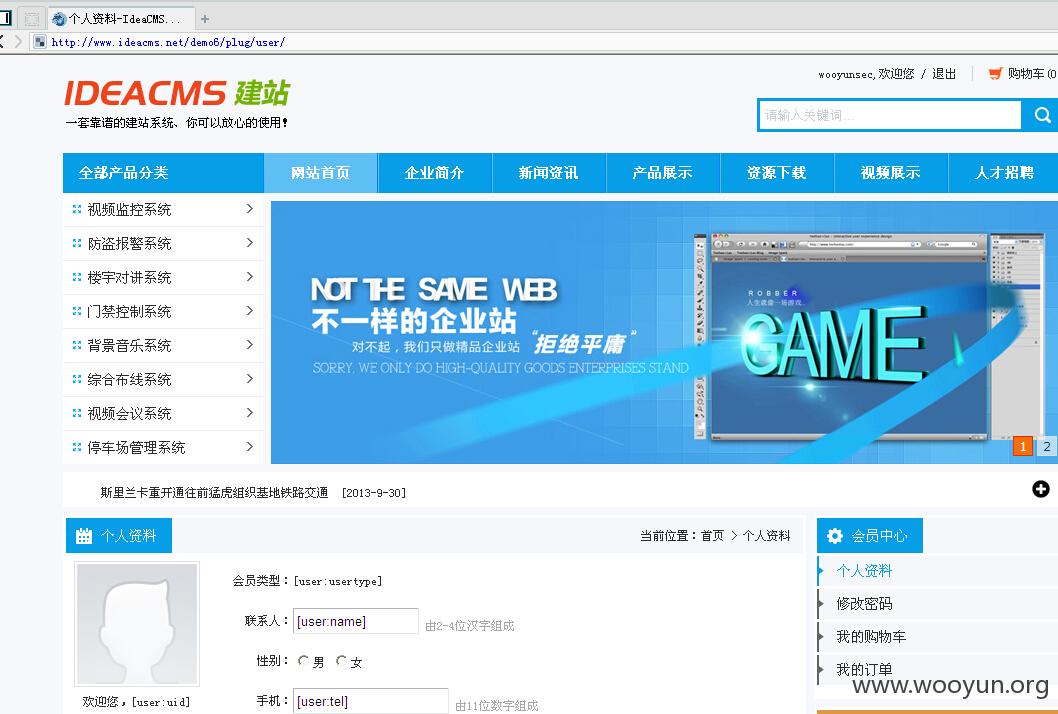This screenshot has width=1058, height=714.
Task: Open 我的购物车 in member center
Action: pyautogui.click(x=871, y=636)
